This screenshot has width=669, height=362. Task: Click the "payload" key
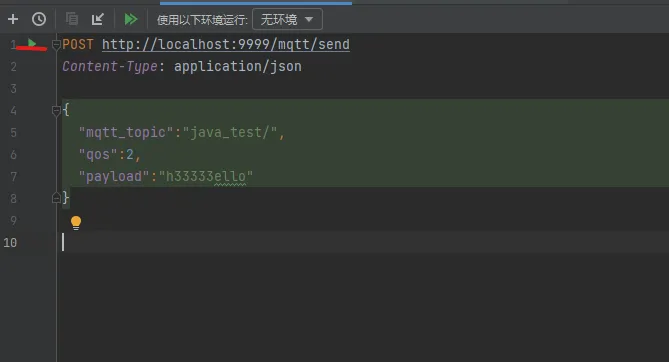[114, 176]
